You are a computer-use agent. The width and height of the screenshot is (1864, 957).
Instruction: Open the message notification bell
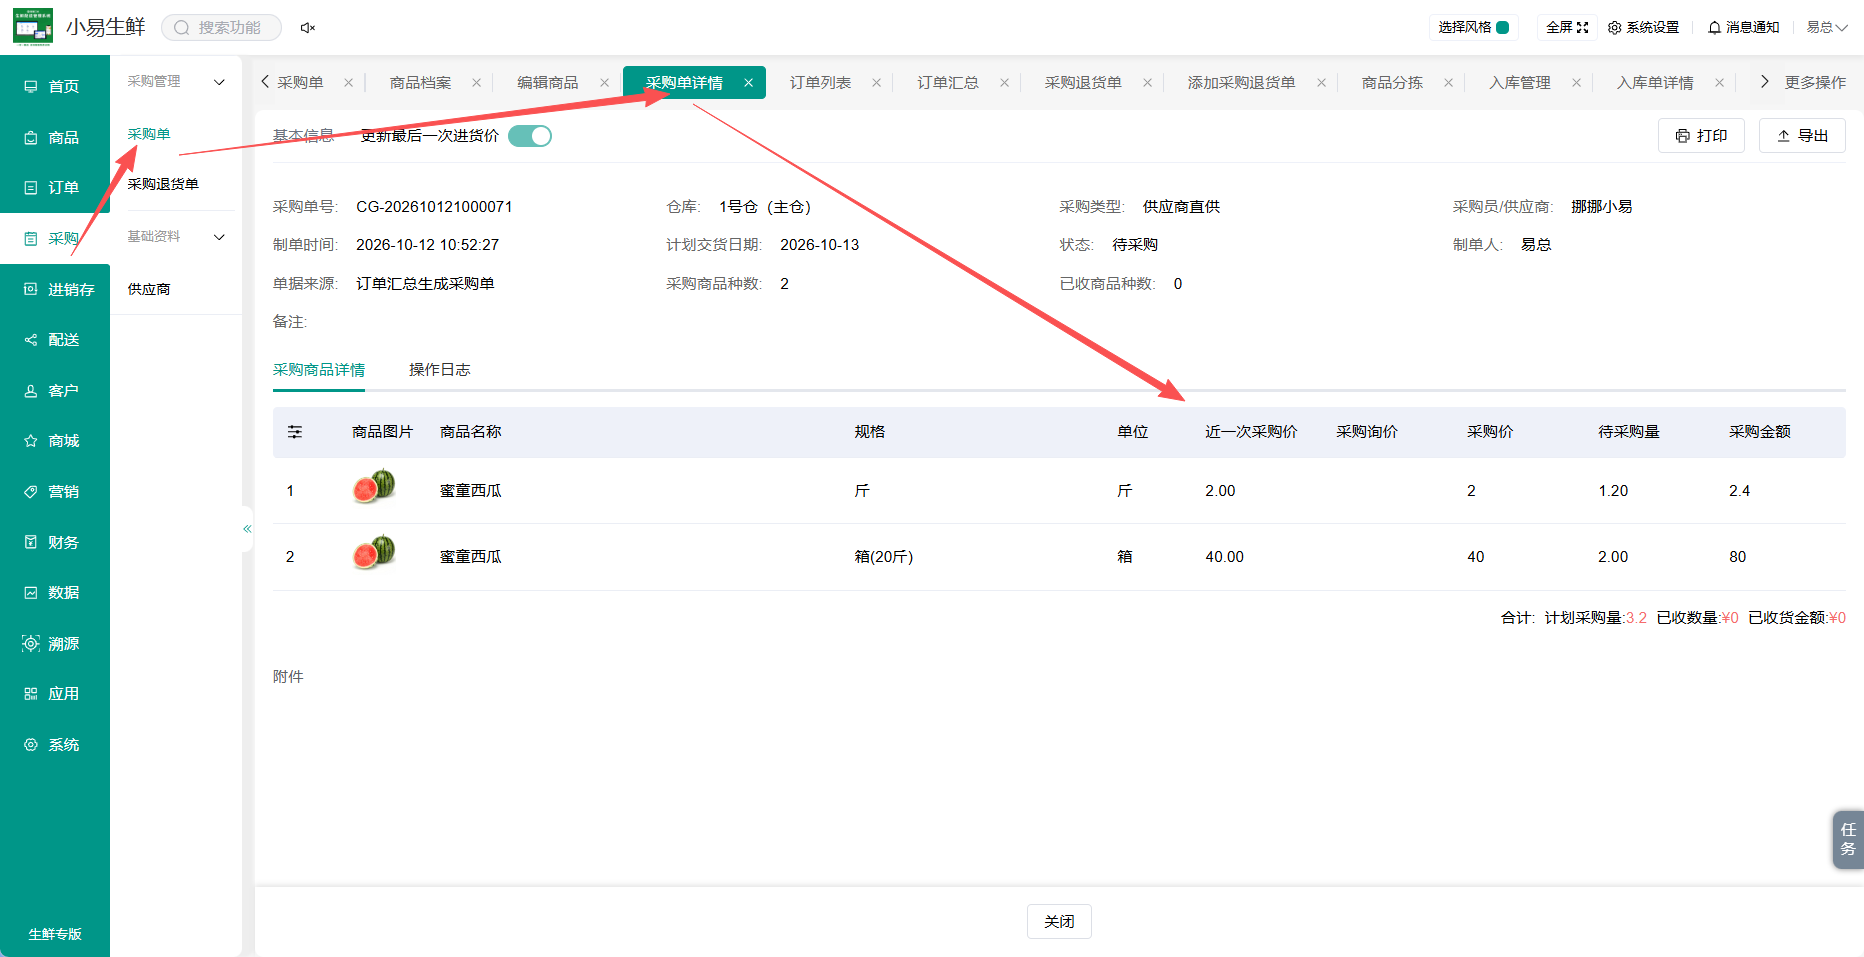tap(1714, 28)
